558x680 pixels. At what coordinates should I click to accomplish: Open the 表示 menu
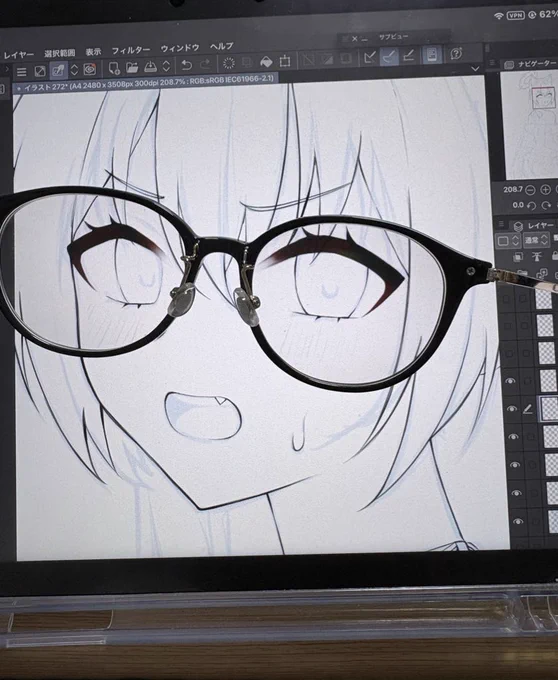click(93, 52)
